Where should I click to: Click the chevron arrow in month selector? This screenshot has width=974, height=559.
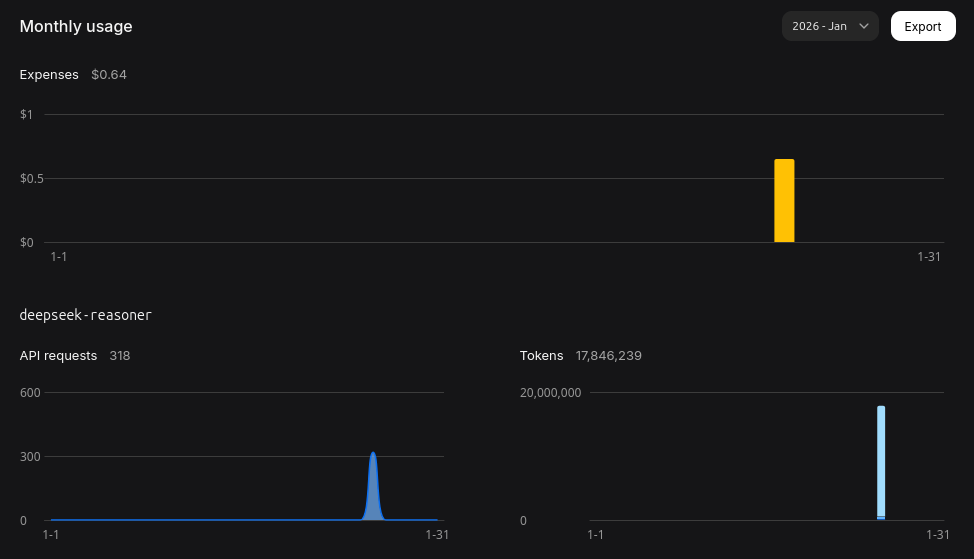(864, 26)
